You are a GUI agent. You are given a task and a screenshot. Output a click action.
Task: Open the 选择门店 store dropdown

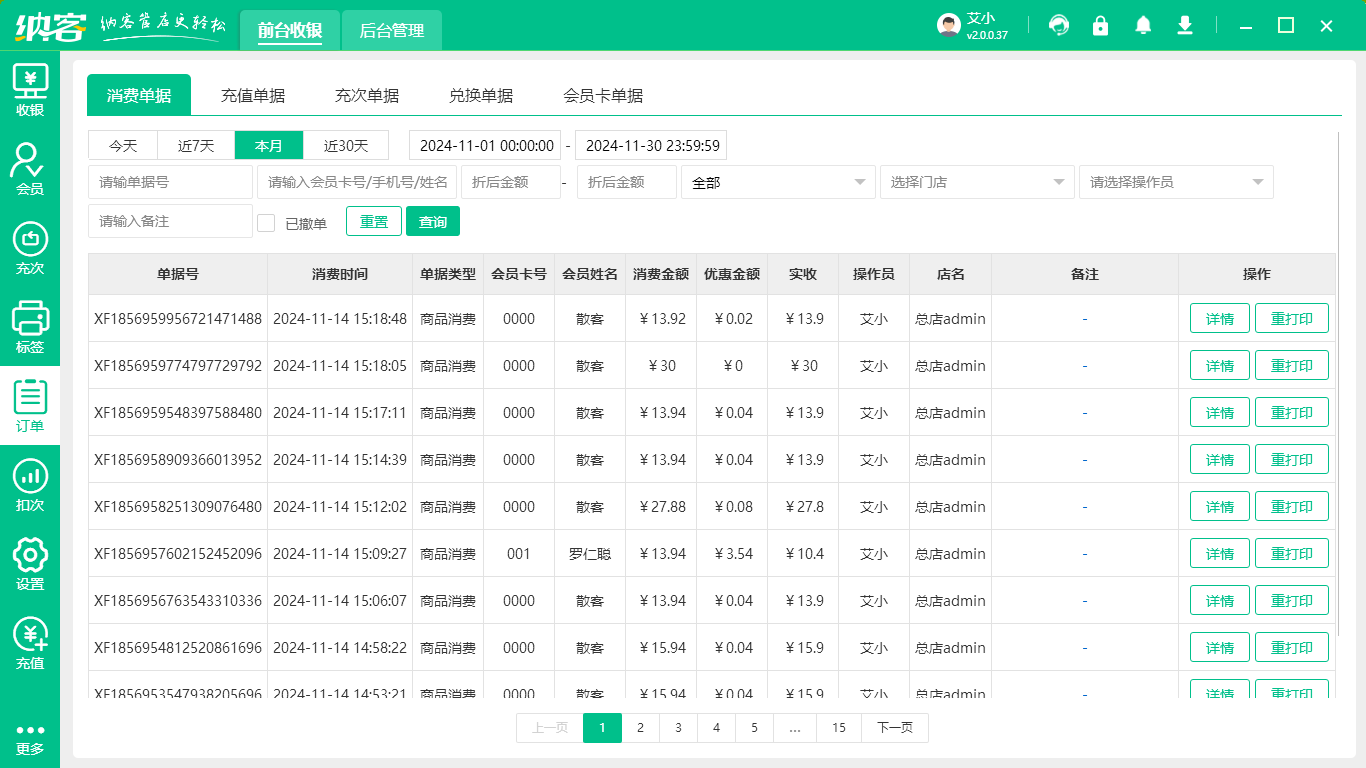[x=977, y=182]
